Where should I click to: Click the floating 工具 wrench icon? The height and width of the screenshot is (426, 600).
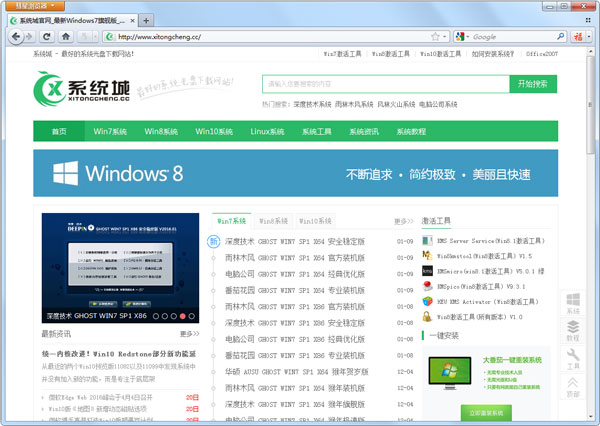tap(573, 359)
